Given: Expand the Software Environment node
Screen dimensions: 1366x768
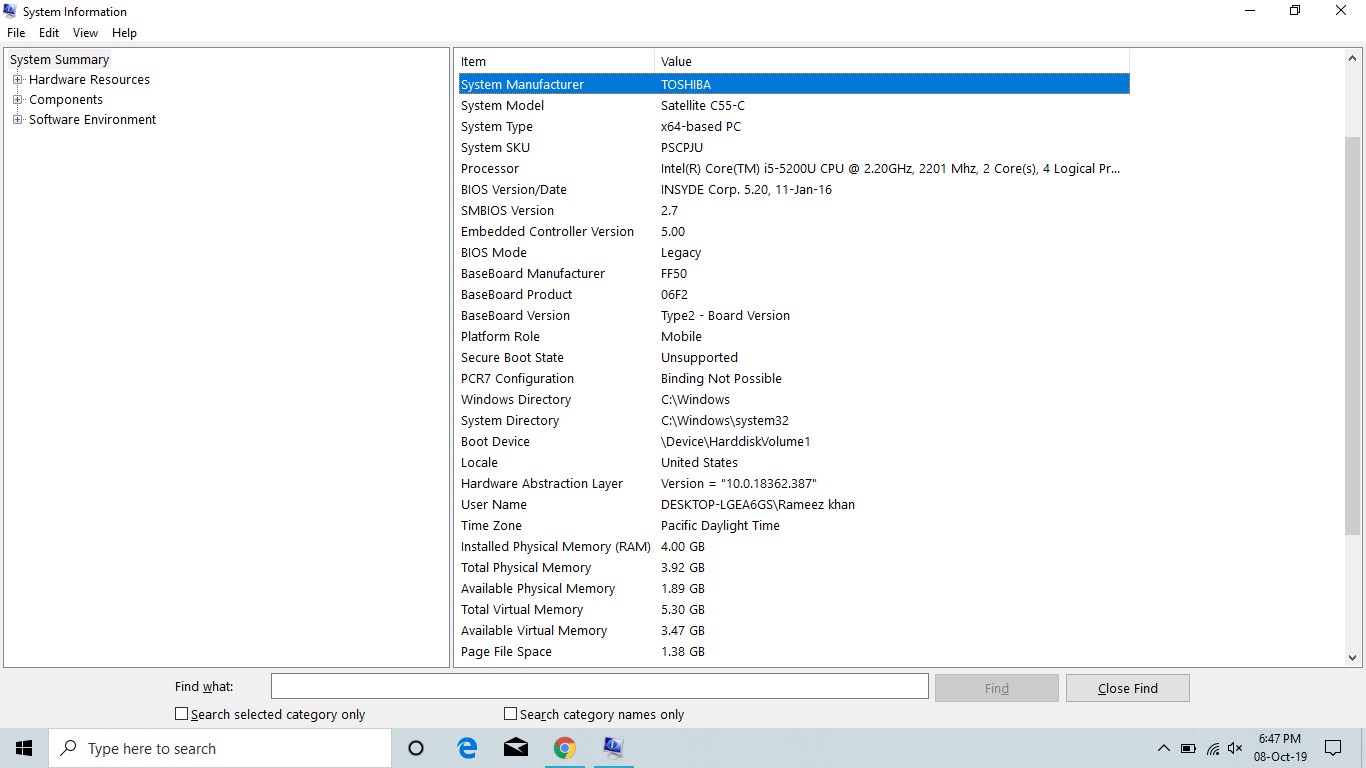Looking at the screenshot, I should coord(17,120).
